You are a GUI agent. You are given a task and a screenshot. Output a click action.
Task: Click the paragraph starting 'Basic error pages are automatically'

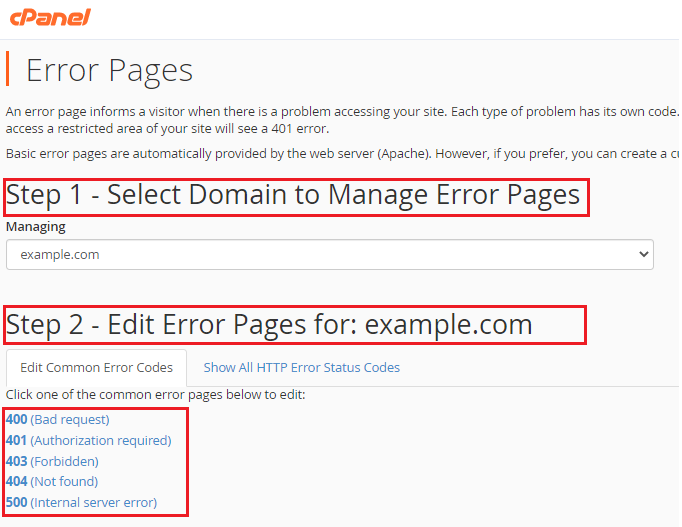tap(340, 154)
